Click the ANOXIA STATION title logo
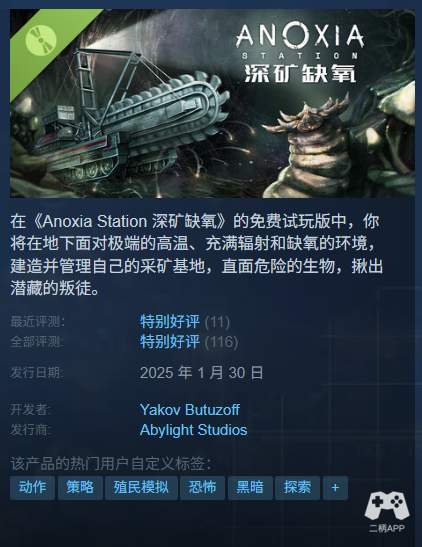 [300, 41]
